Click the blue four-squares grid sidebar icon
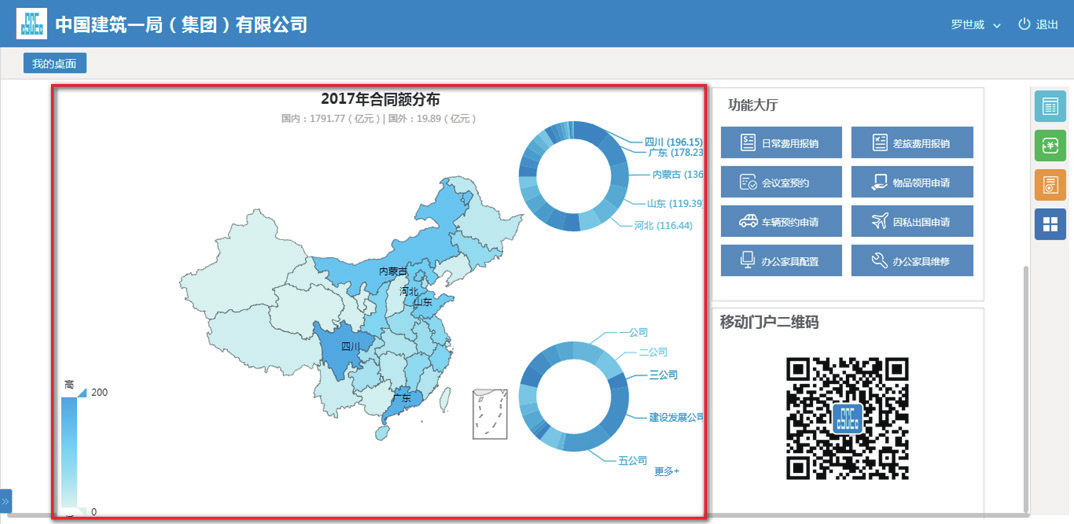The image size is (1074, 524). (x=1049, y=224)
